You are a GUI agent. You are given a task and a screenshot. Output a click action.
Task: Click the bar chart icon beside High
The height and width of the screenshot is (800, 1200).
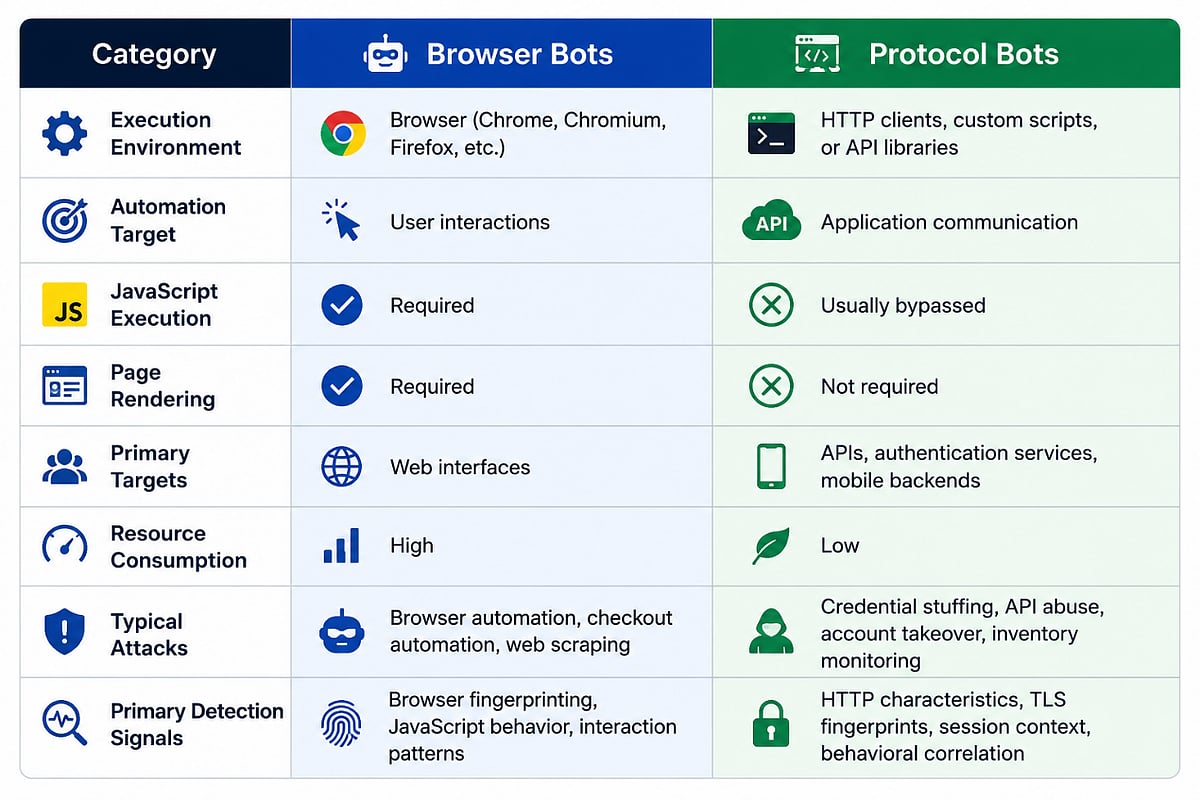tap(341, 546)
